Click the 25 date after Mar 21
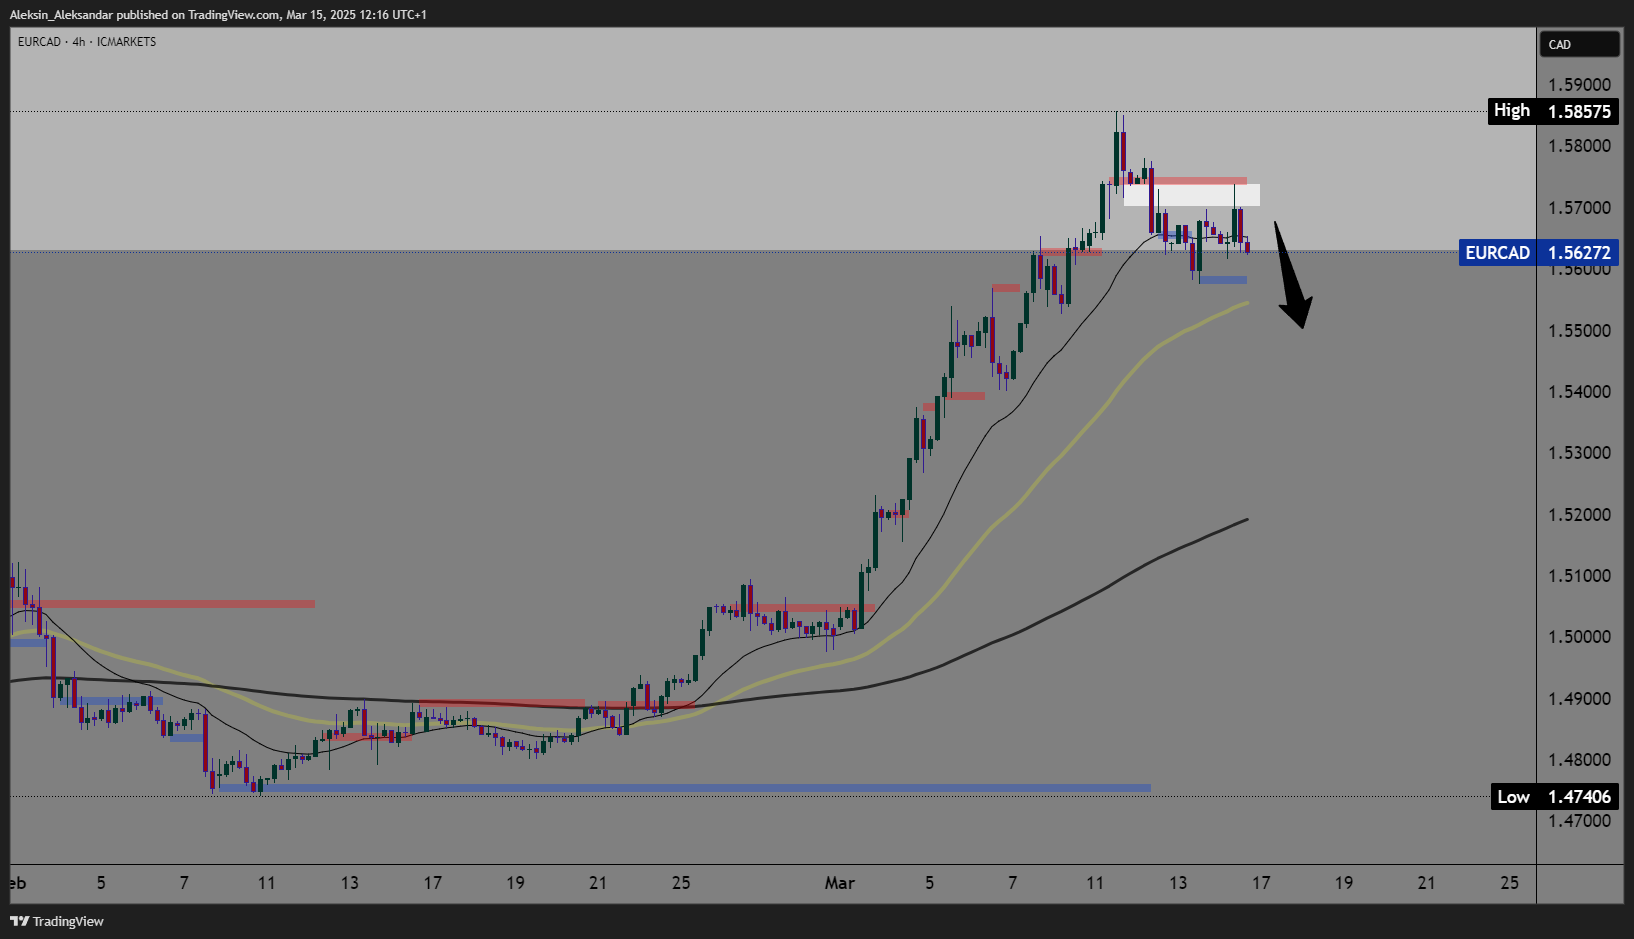Screen dimensions: 1634x939 [1510, 883]
